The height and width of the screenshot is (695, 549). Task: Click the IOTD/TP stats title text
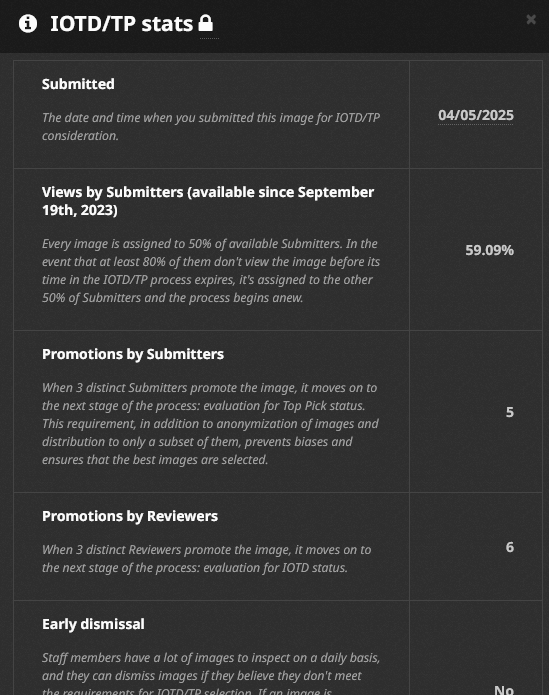coord(121,23)
